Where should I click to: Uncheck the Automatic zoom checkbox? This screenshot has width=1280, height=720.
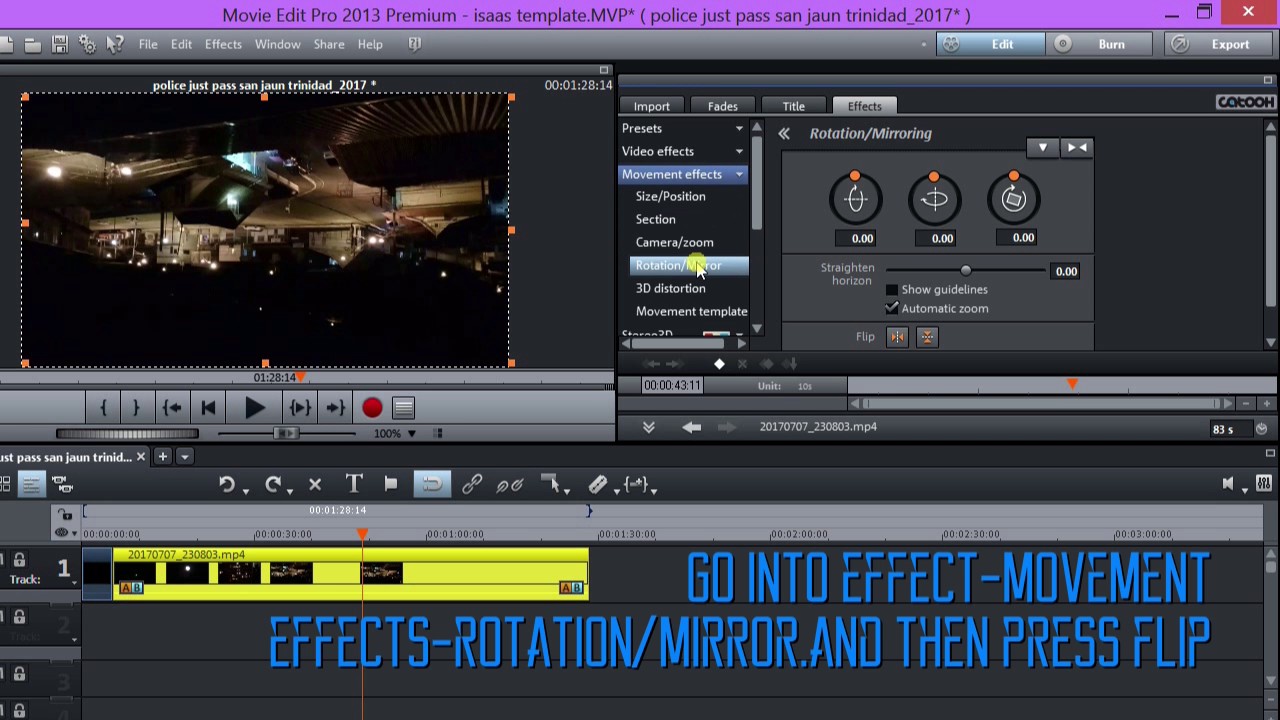892,308
